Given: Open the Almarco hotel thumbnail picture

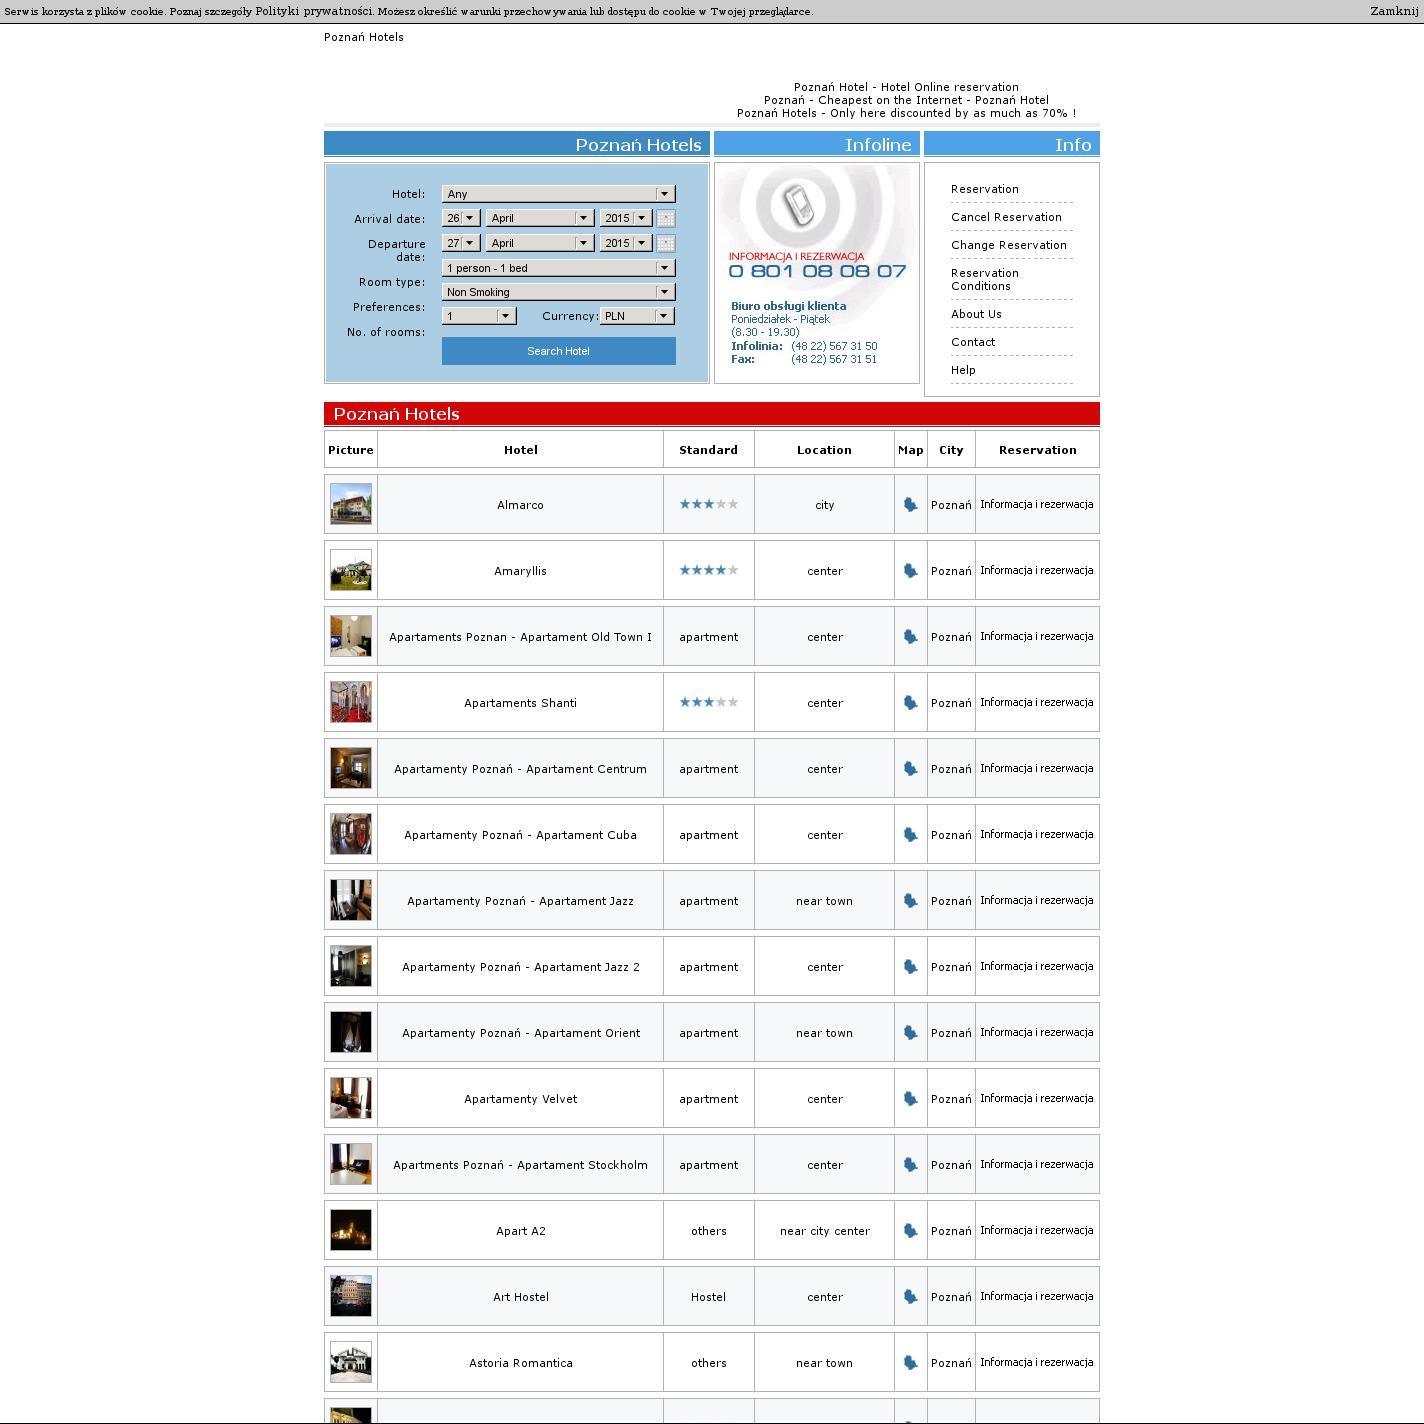Looking at the screenshot, I should [351, 504].
